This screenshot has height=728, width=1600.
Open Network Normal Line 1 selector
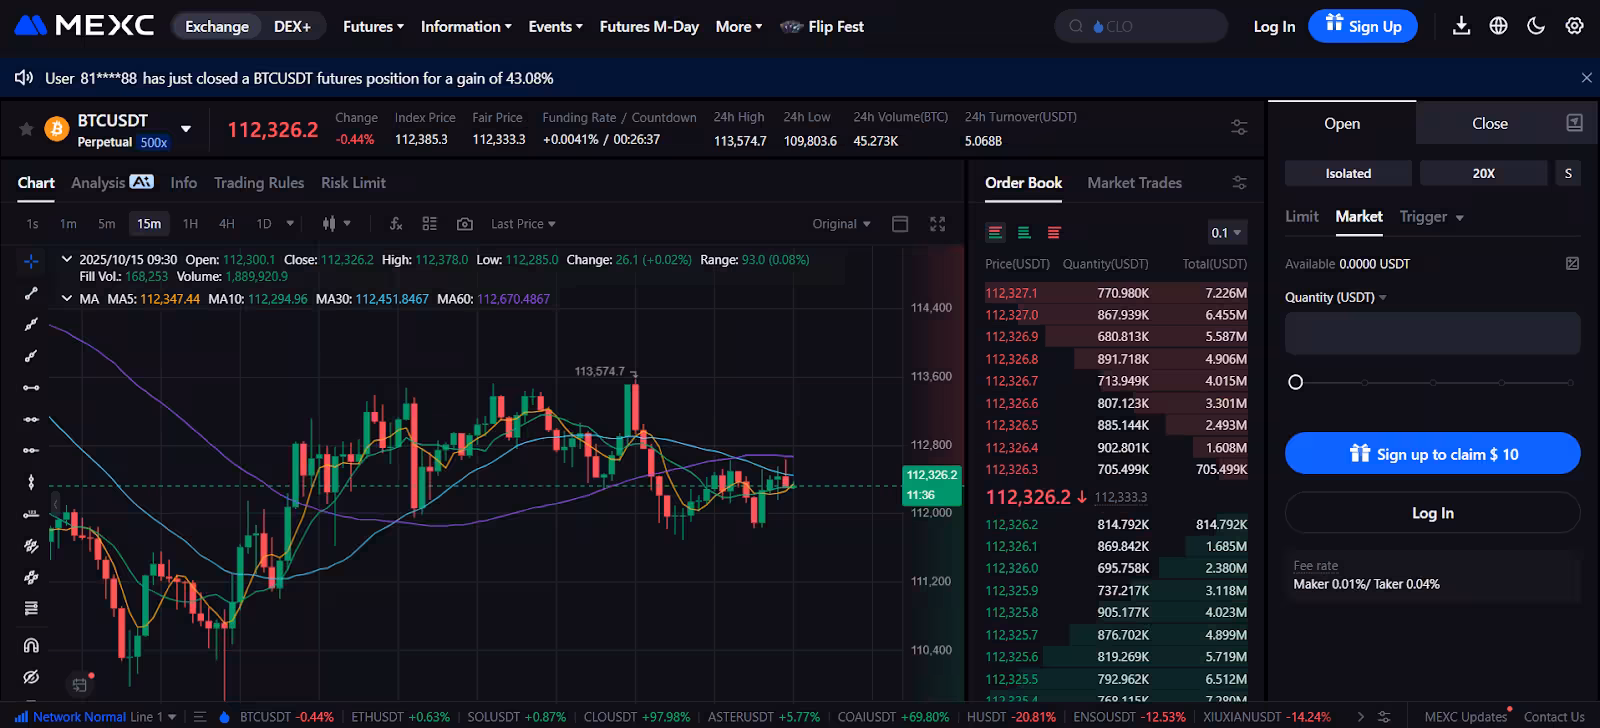(95, 717)
